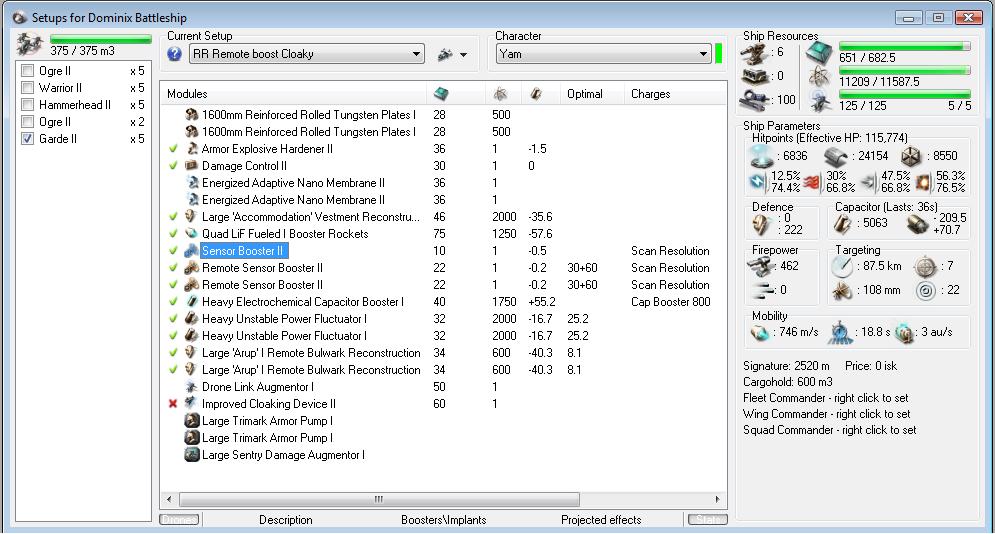The width and height of the screenshot is (995, 534).
Task: Click the Modules column header
Action: [x=293, y=94]
